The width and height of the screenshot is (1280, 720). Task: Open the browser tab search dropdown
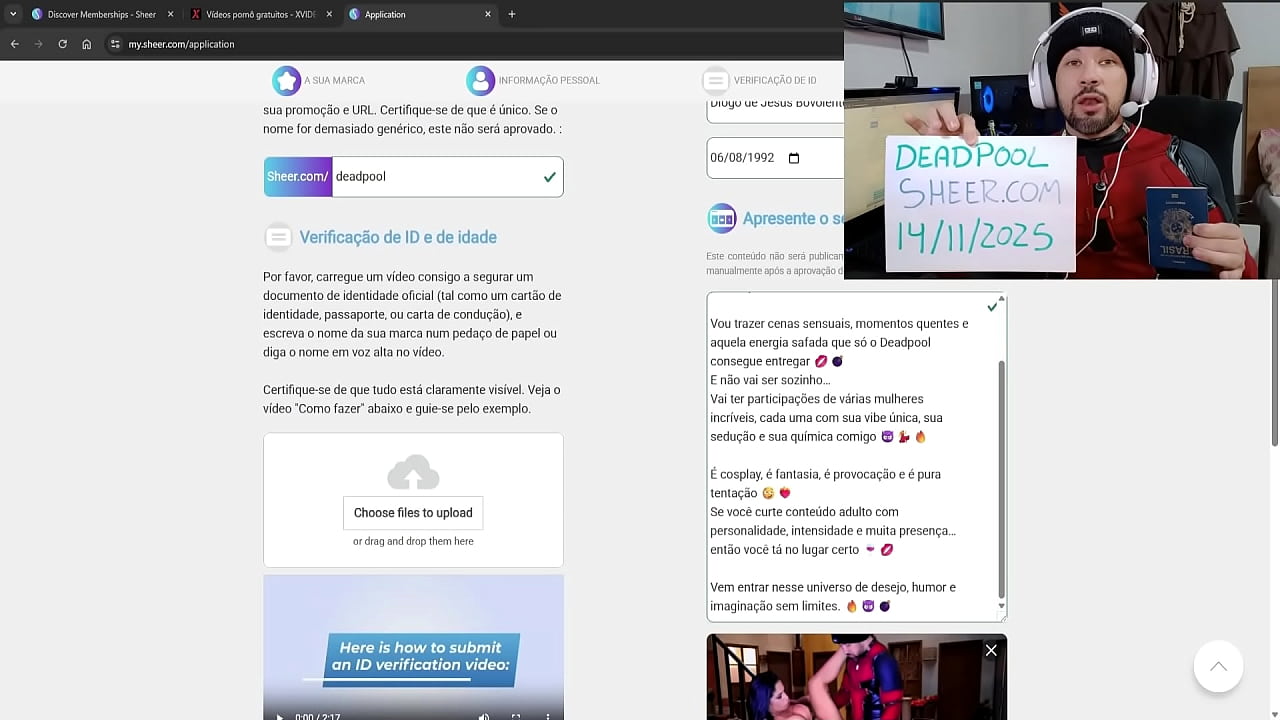[13, 14]
